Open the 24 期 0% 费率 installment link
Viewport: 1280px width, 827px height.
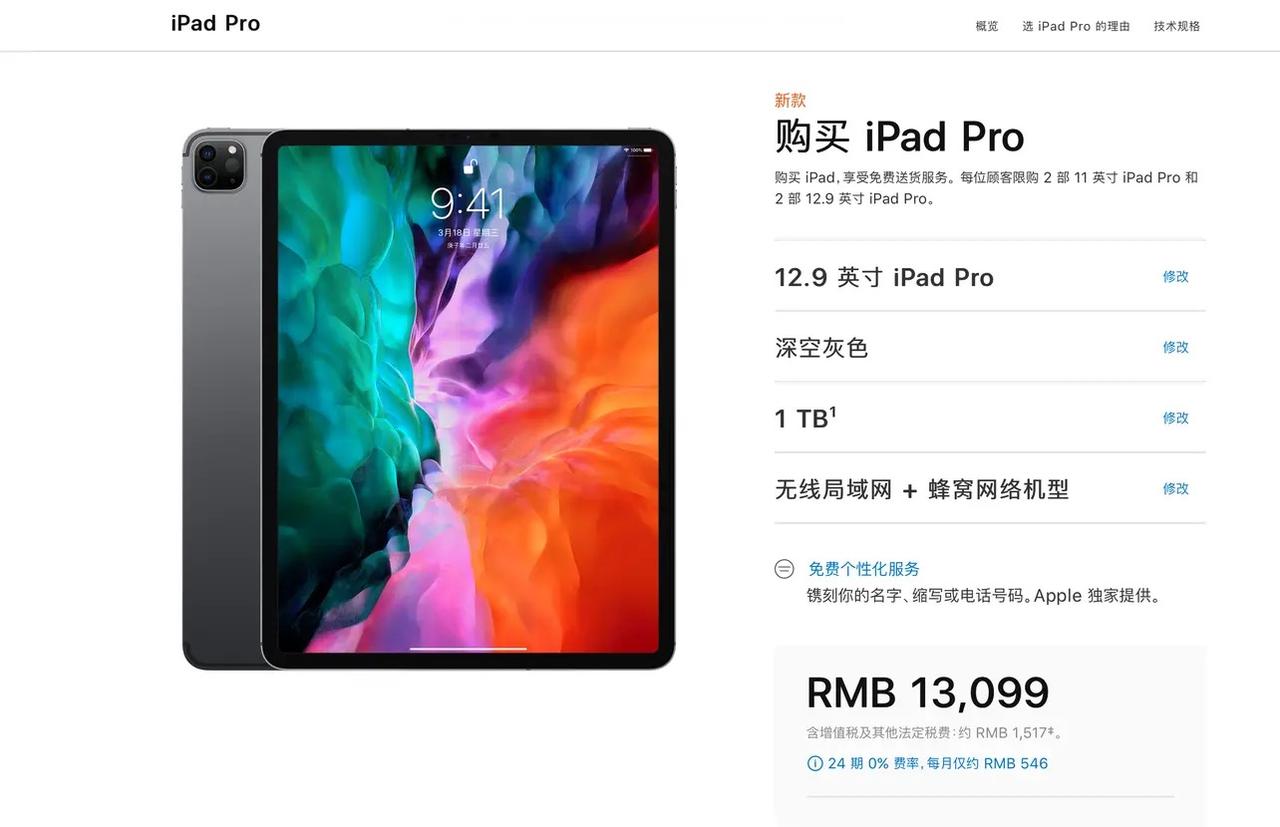click(938, 764)
